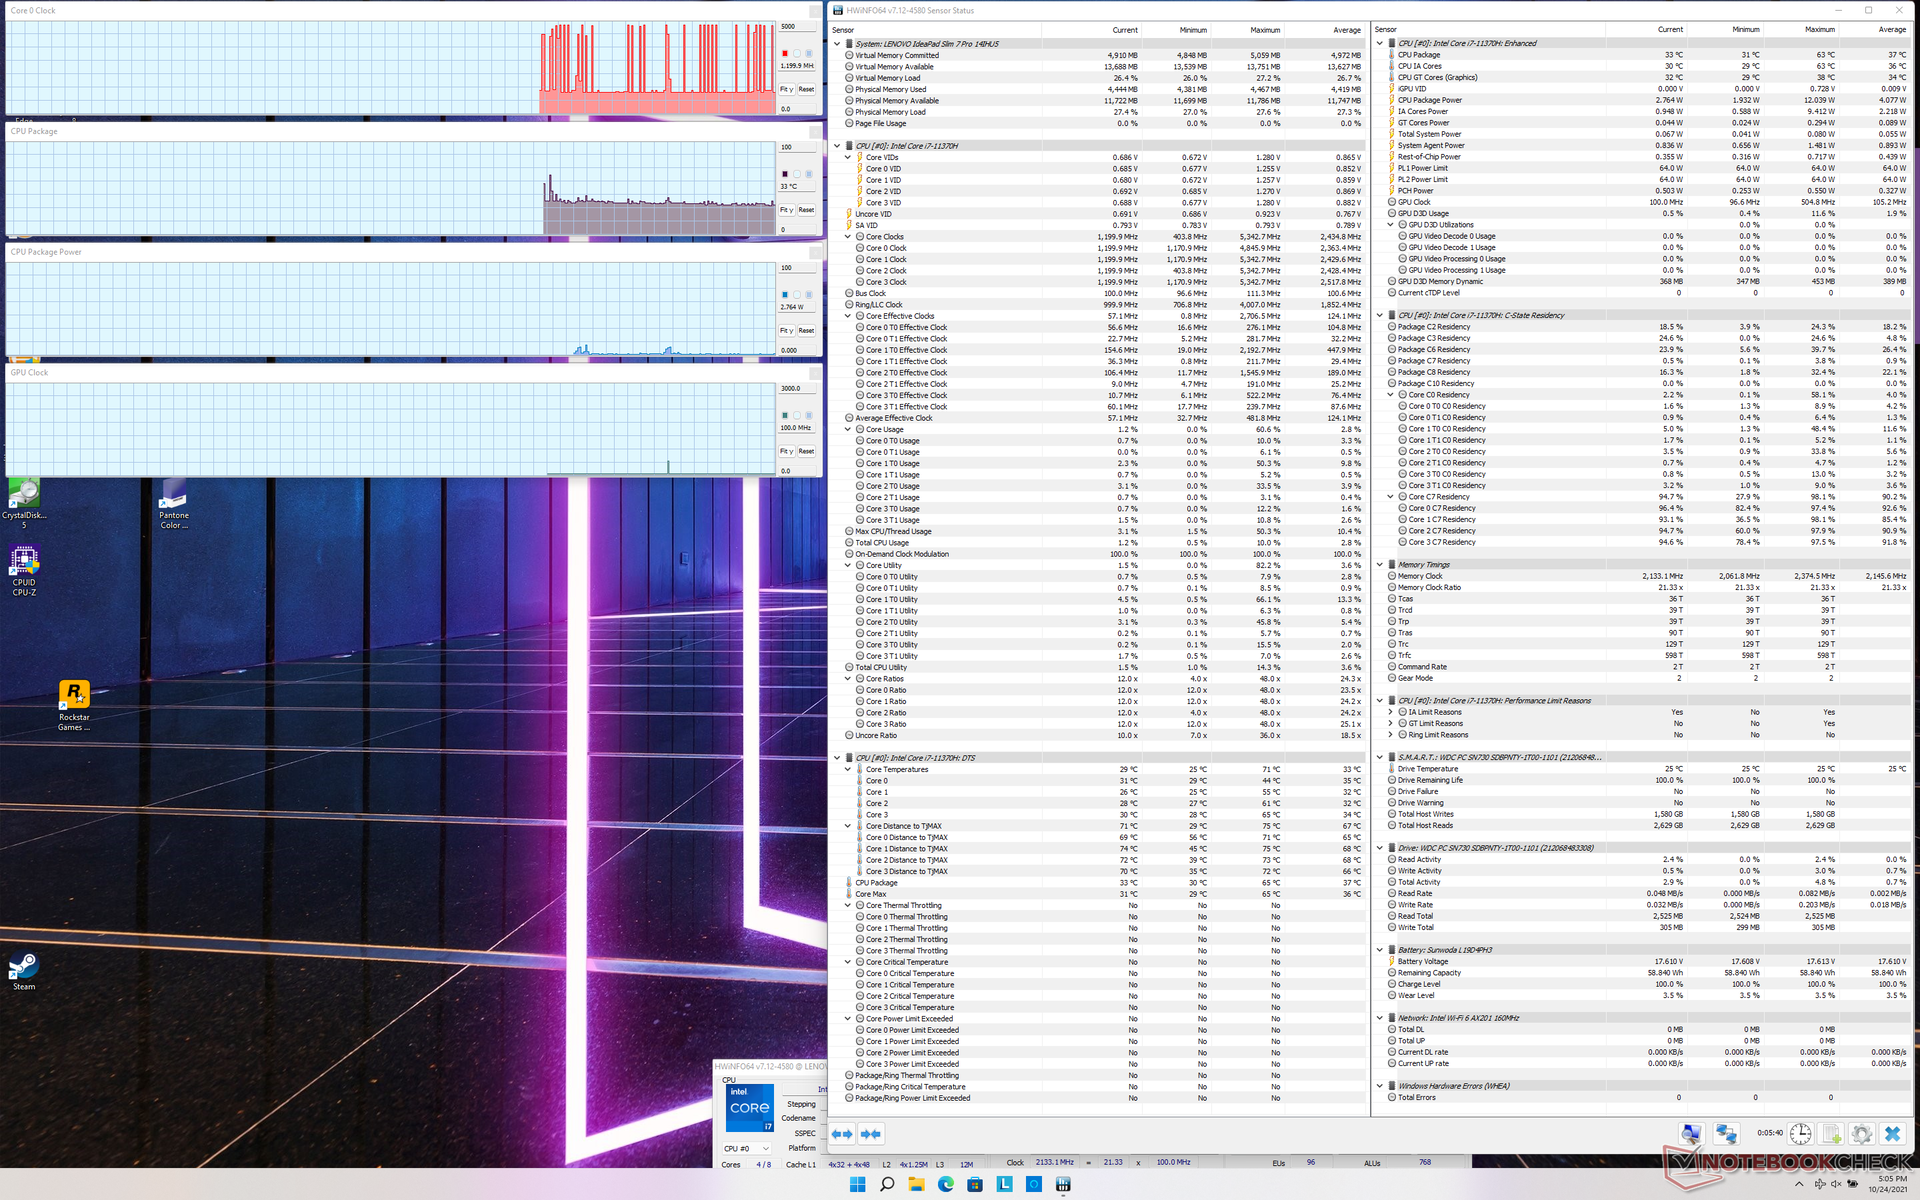The height and width of the screenshot is (1200, 1920).
Task: Click Reset in GPU Clock graph
Action: pyautogui.click(x=806, y=451)
